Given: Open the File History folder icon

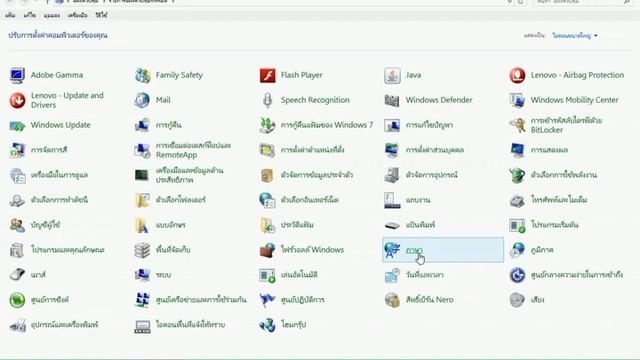Looking at the screenshot, I should pyautogui.click(x=267, y=225).
